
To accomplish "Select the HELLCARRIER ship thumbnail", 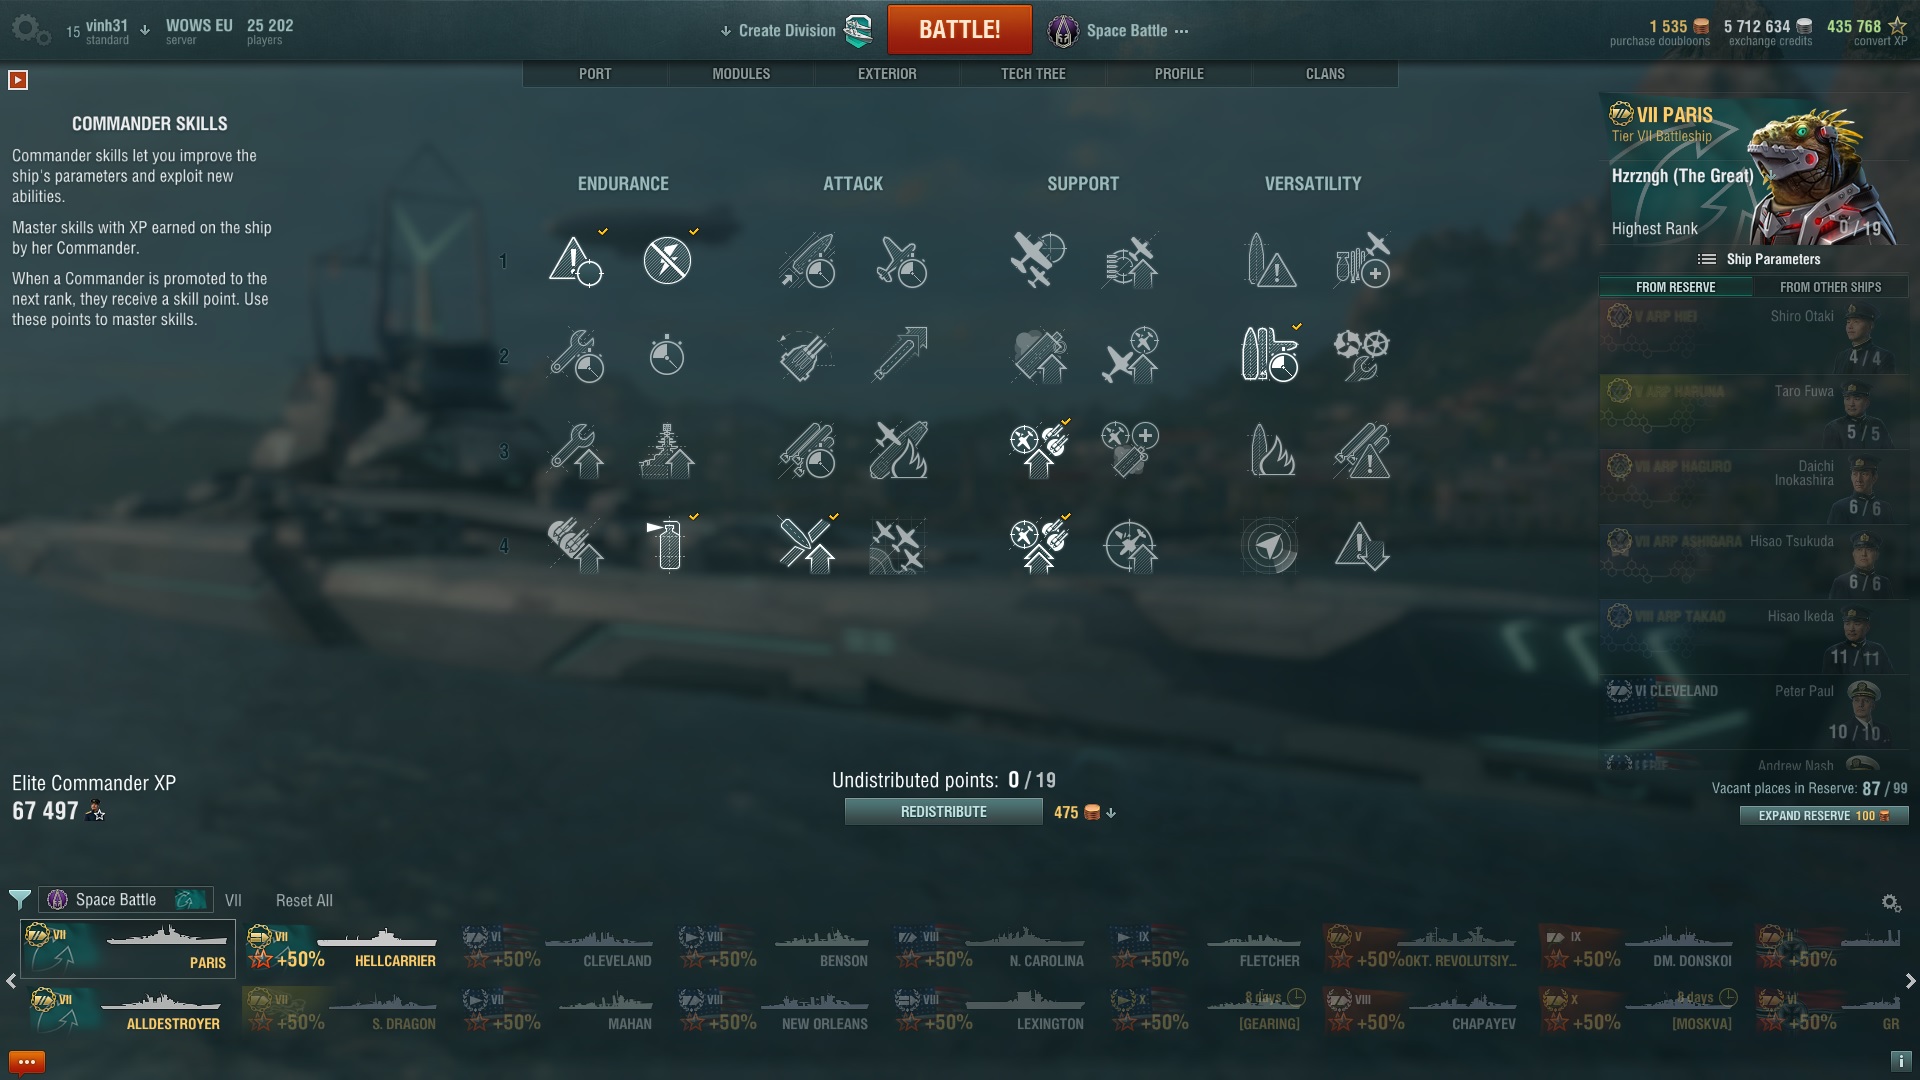I will tap(343, 948).
